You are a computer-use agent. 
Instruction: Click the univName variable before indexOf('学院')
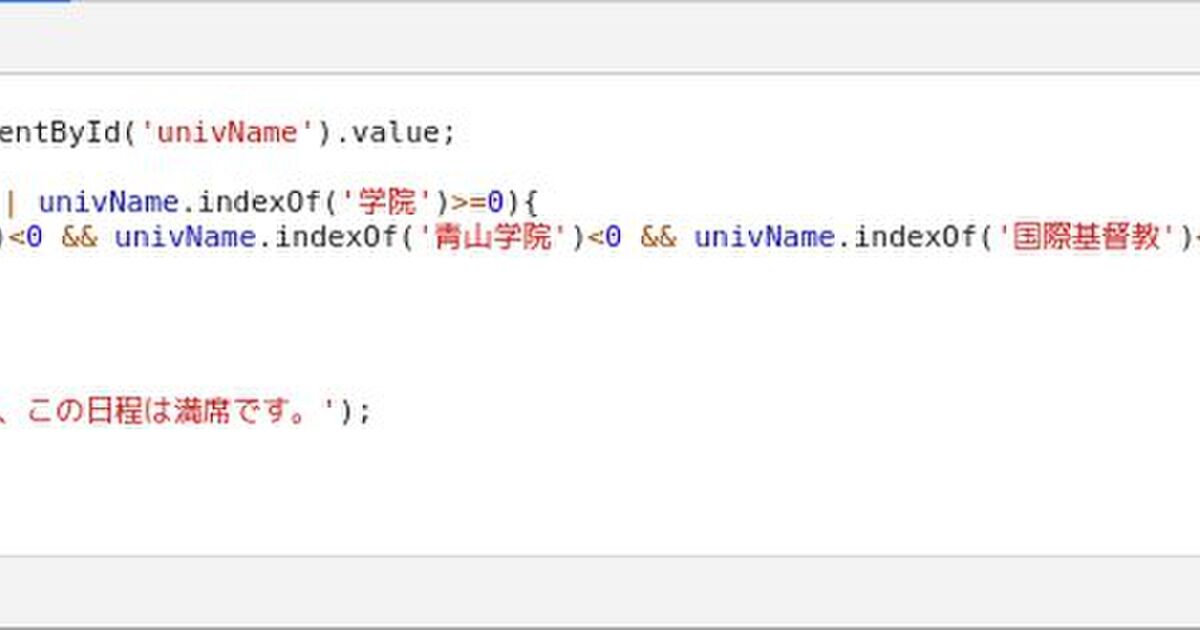tap(108, 203)
